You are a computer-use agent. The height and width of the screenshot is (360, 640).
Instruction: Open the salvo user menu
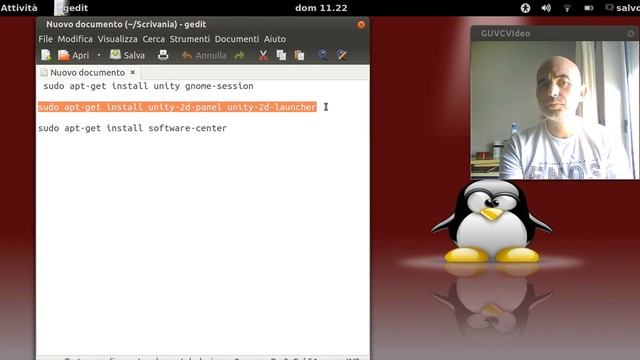[623, 8]
